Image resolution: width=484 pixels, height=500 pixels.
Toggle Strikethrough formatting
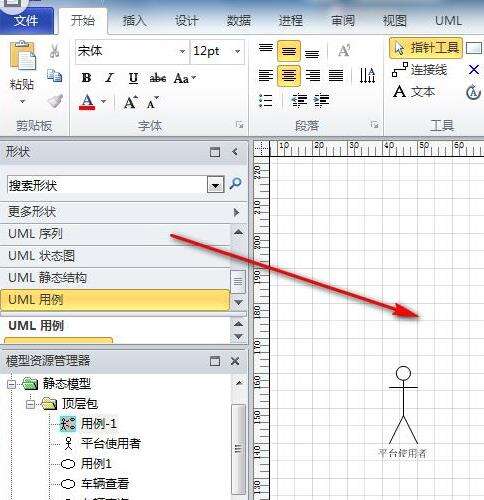158,78
